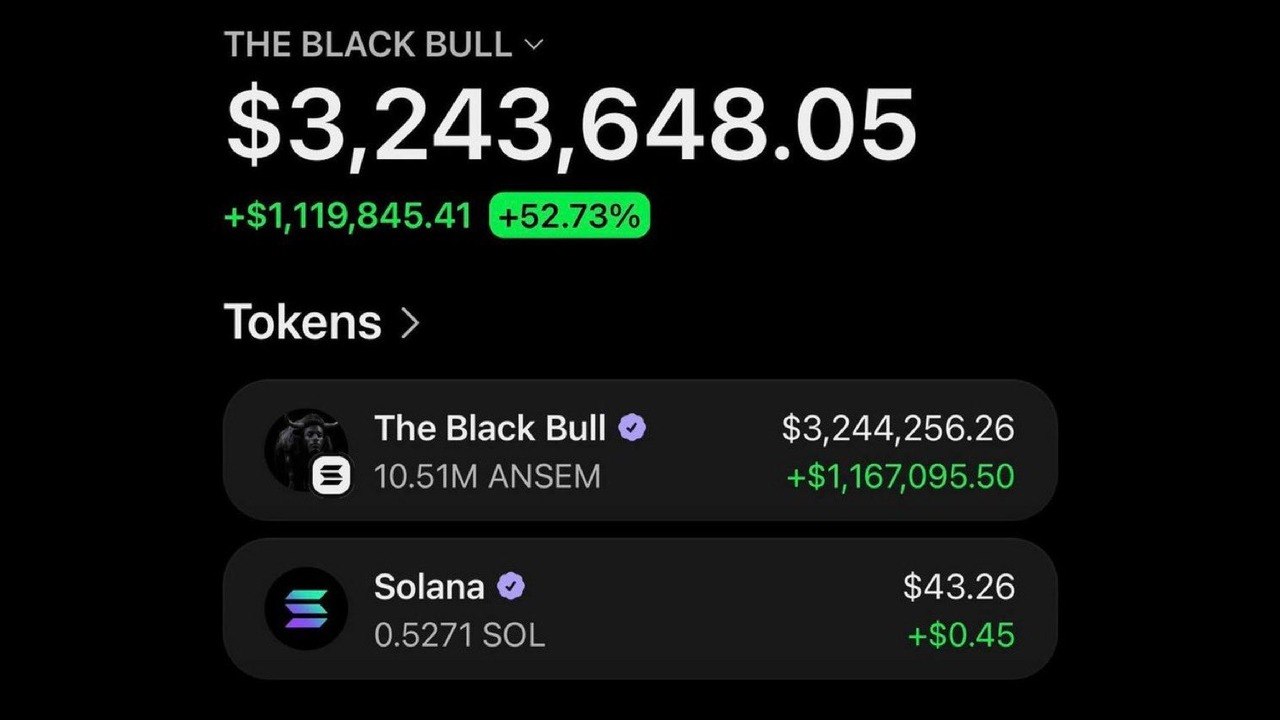Click The Black Bull token avatar
This screenshot has width=1280, height=720.
pyautogui.click(x=306, y=448)
